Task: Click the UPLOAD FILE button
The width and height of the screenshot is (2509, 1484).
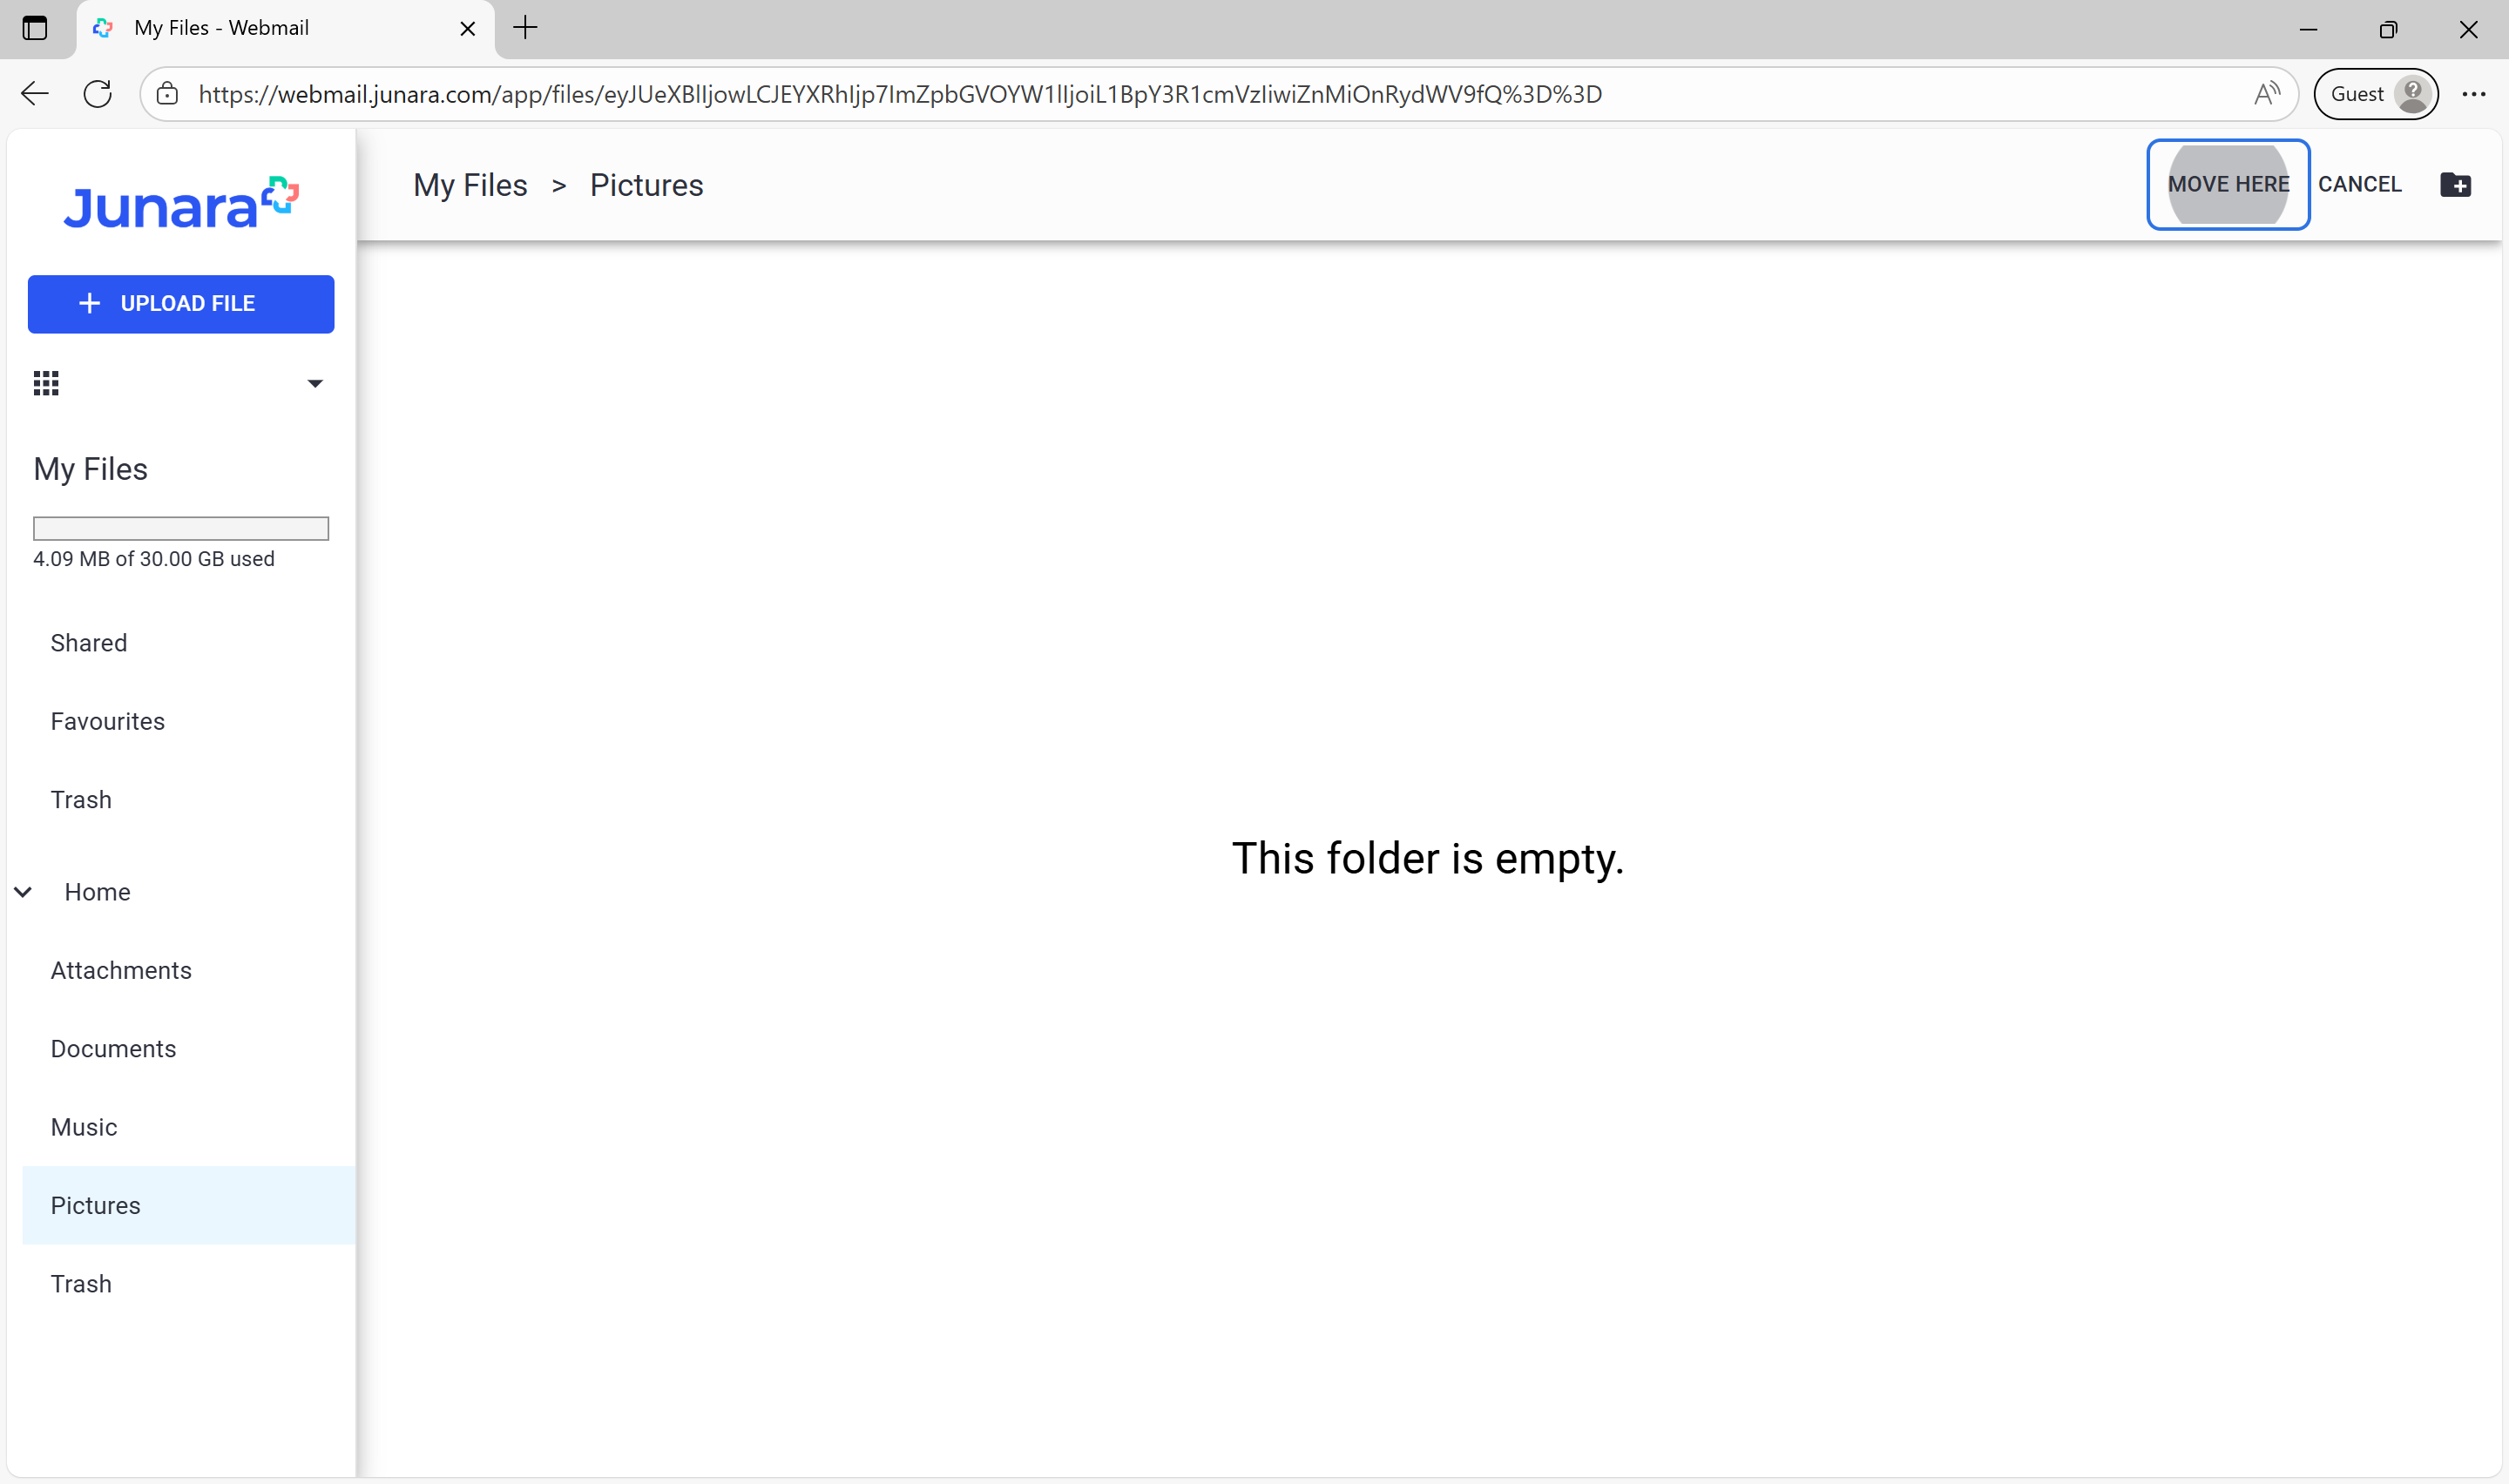Action: (181, 304)
